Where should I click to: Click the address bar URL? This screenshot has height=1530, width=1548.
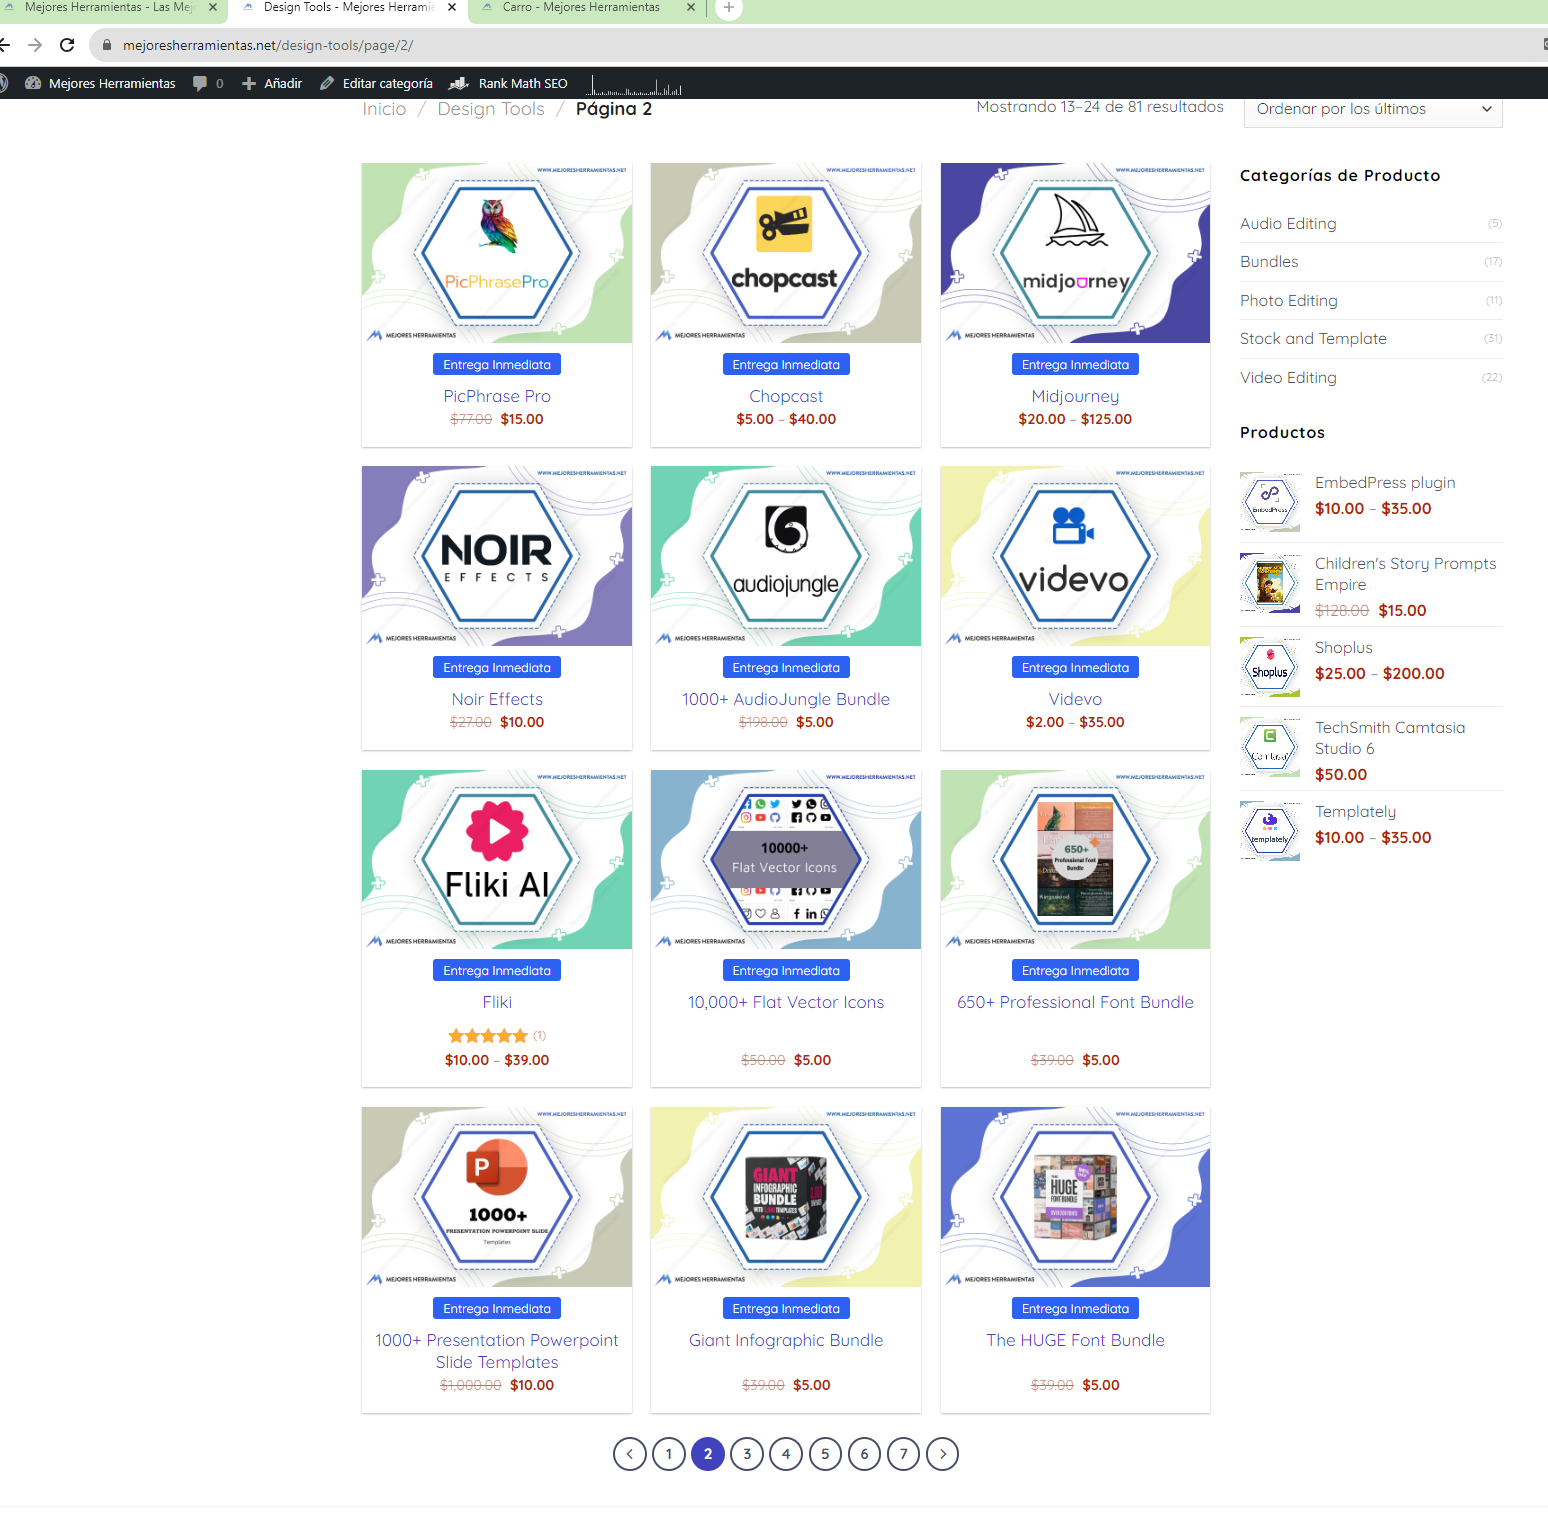coord(268,45)
